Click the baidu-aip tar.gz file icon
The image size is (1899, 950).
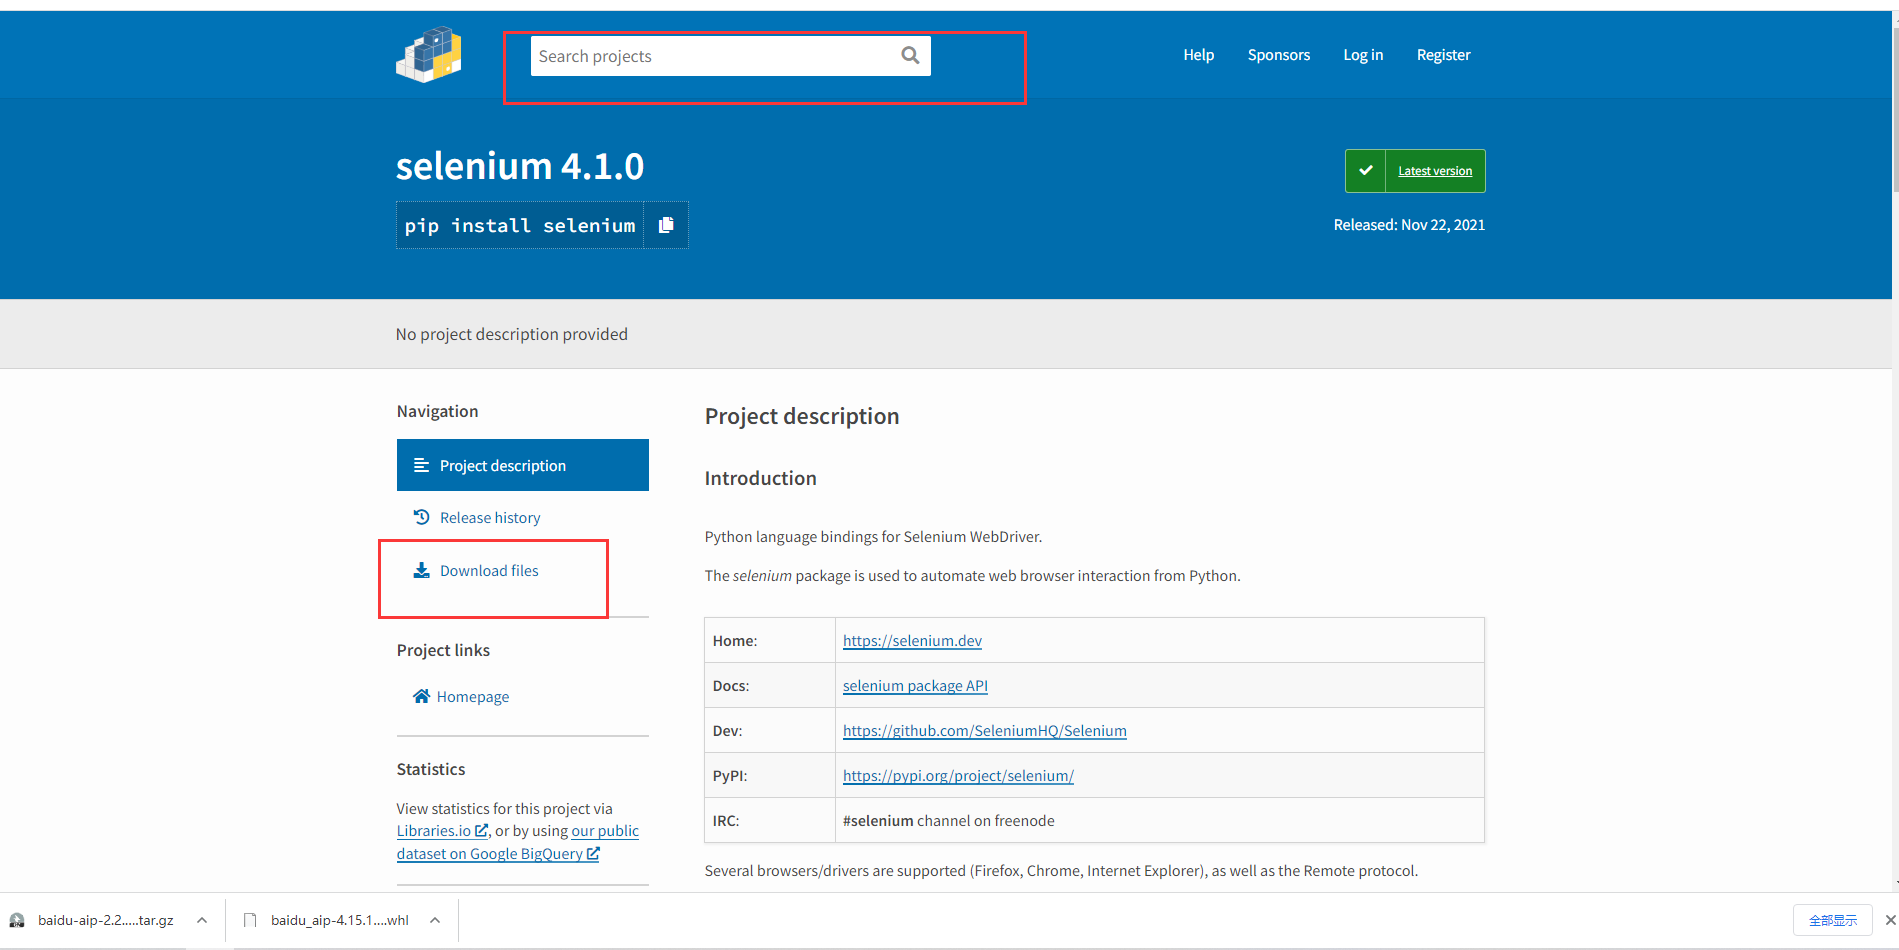click(x=17, y=920)
